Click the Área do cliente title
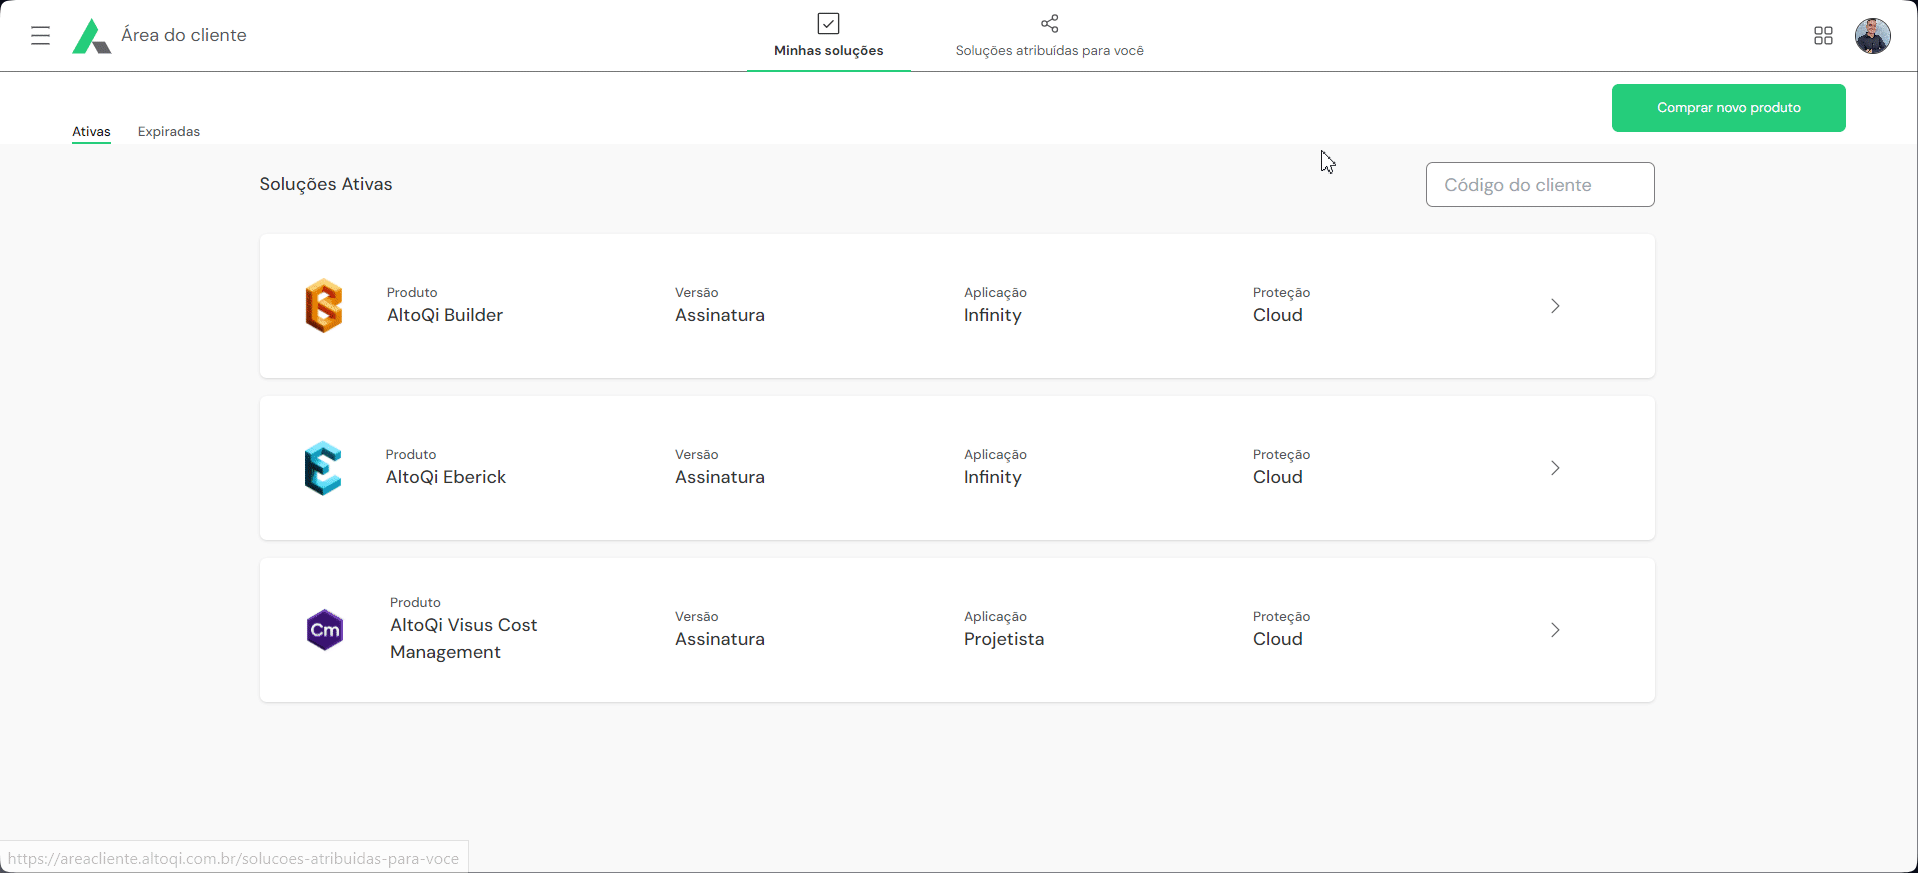The height and width of the screenshot is (873, 1918). click(x=184, y=35)
